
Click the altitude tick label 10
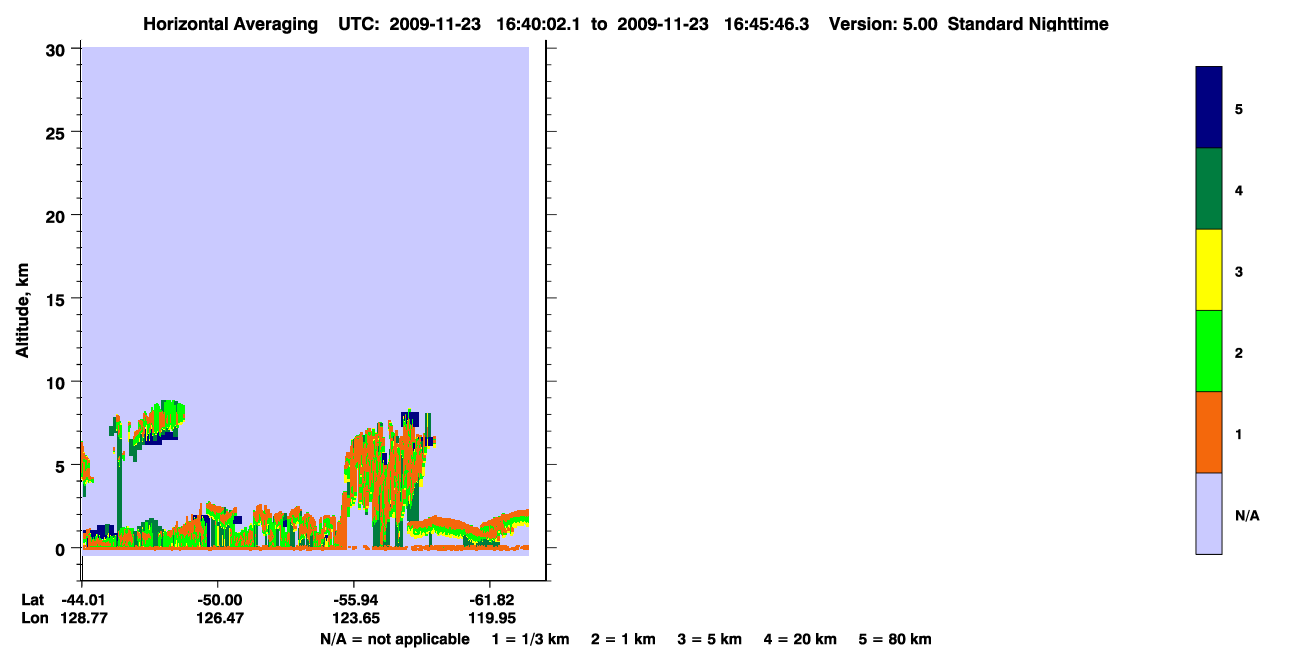coord(56,382)
